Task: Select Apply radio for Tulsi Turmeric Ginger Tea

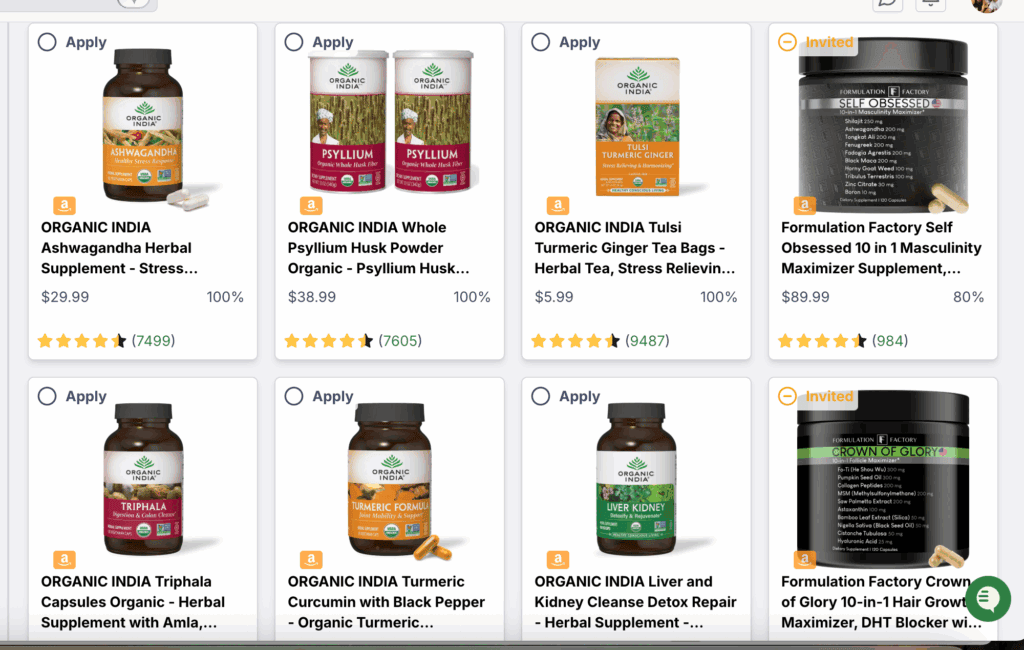Action: pos(541,42)
